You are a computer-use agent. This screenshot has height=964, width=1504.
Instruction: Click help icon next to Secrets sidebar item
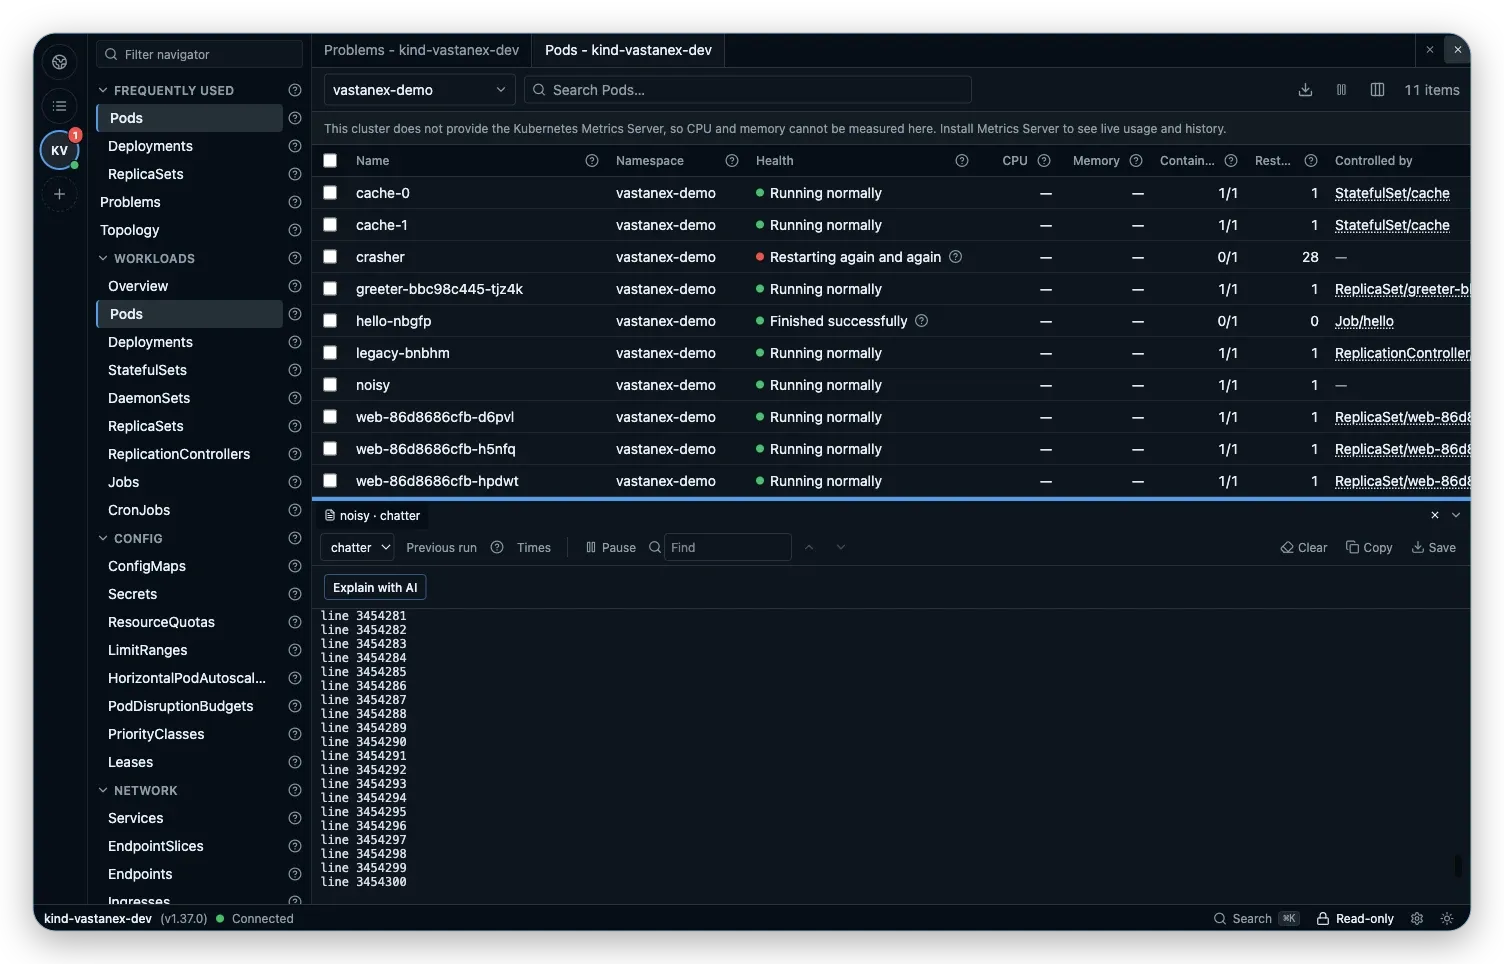click(295, 594)
